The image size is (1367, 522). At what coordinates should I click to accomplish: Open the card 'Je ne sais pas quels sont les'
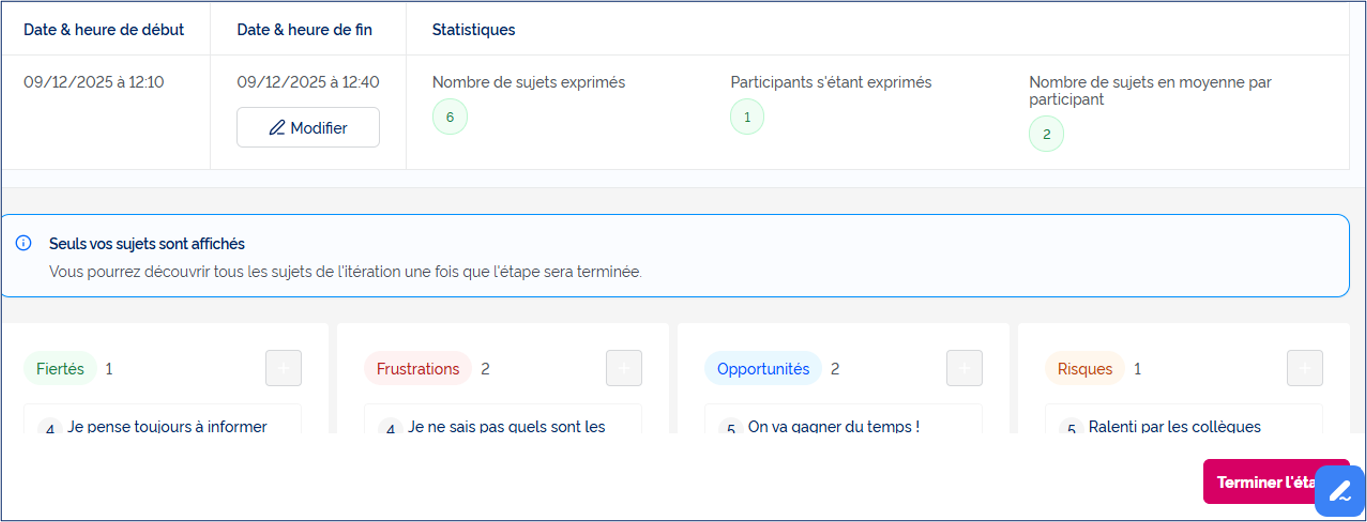point(503,420)
